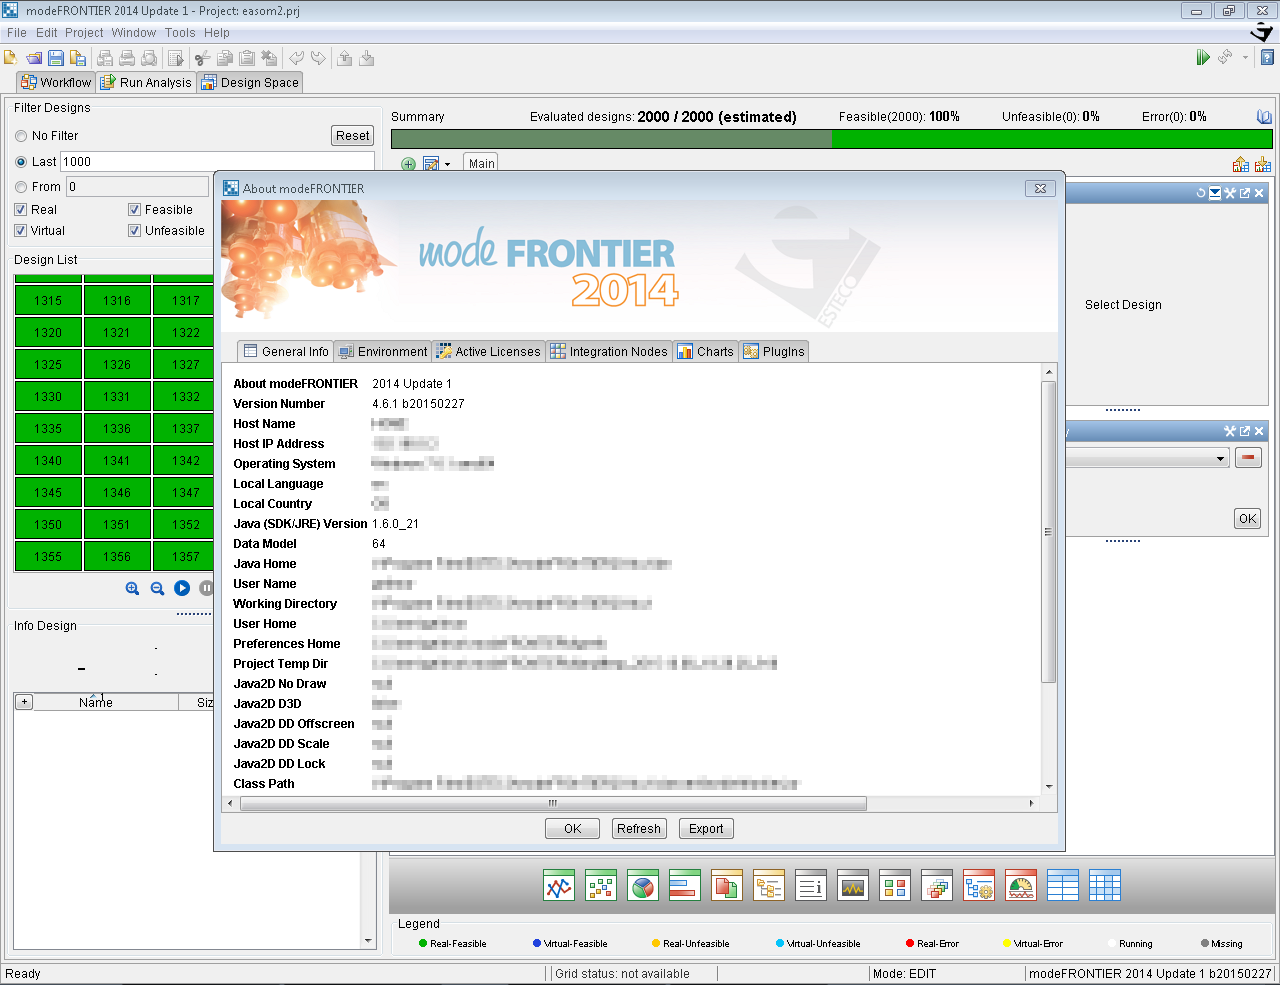1280x985 pixels.
Task: Click the red minus remove button
Action: click(1248, 458)
